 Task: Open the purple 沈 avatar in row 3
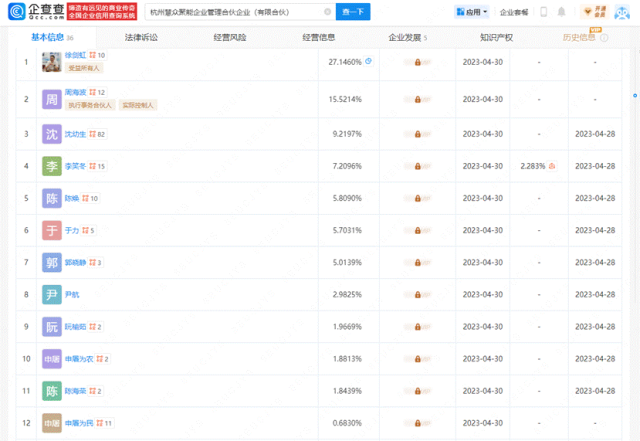tap(52, 134)
